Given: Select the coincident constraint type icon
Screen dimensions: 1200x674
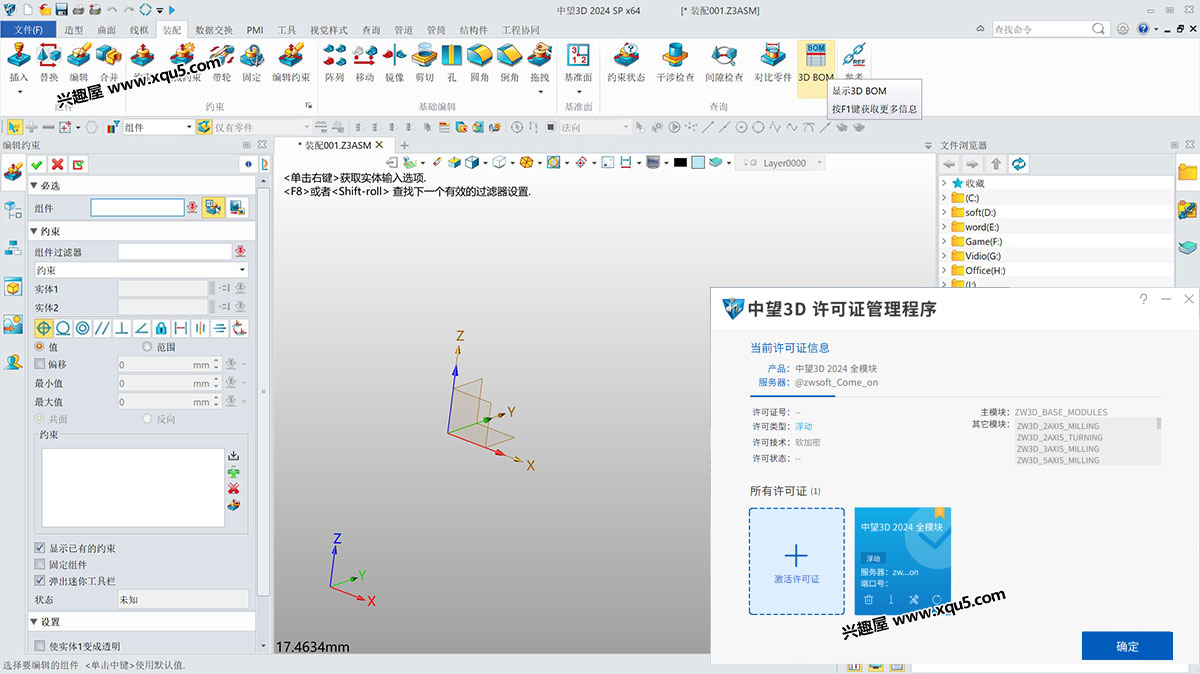Looking at the screenshot, I should click(44, 328).
